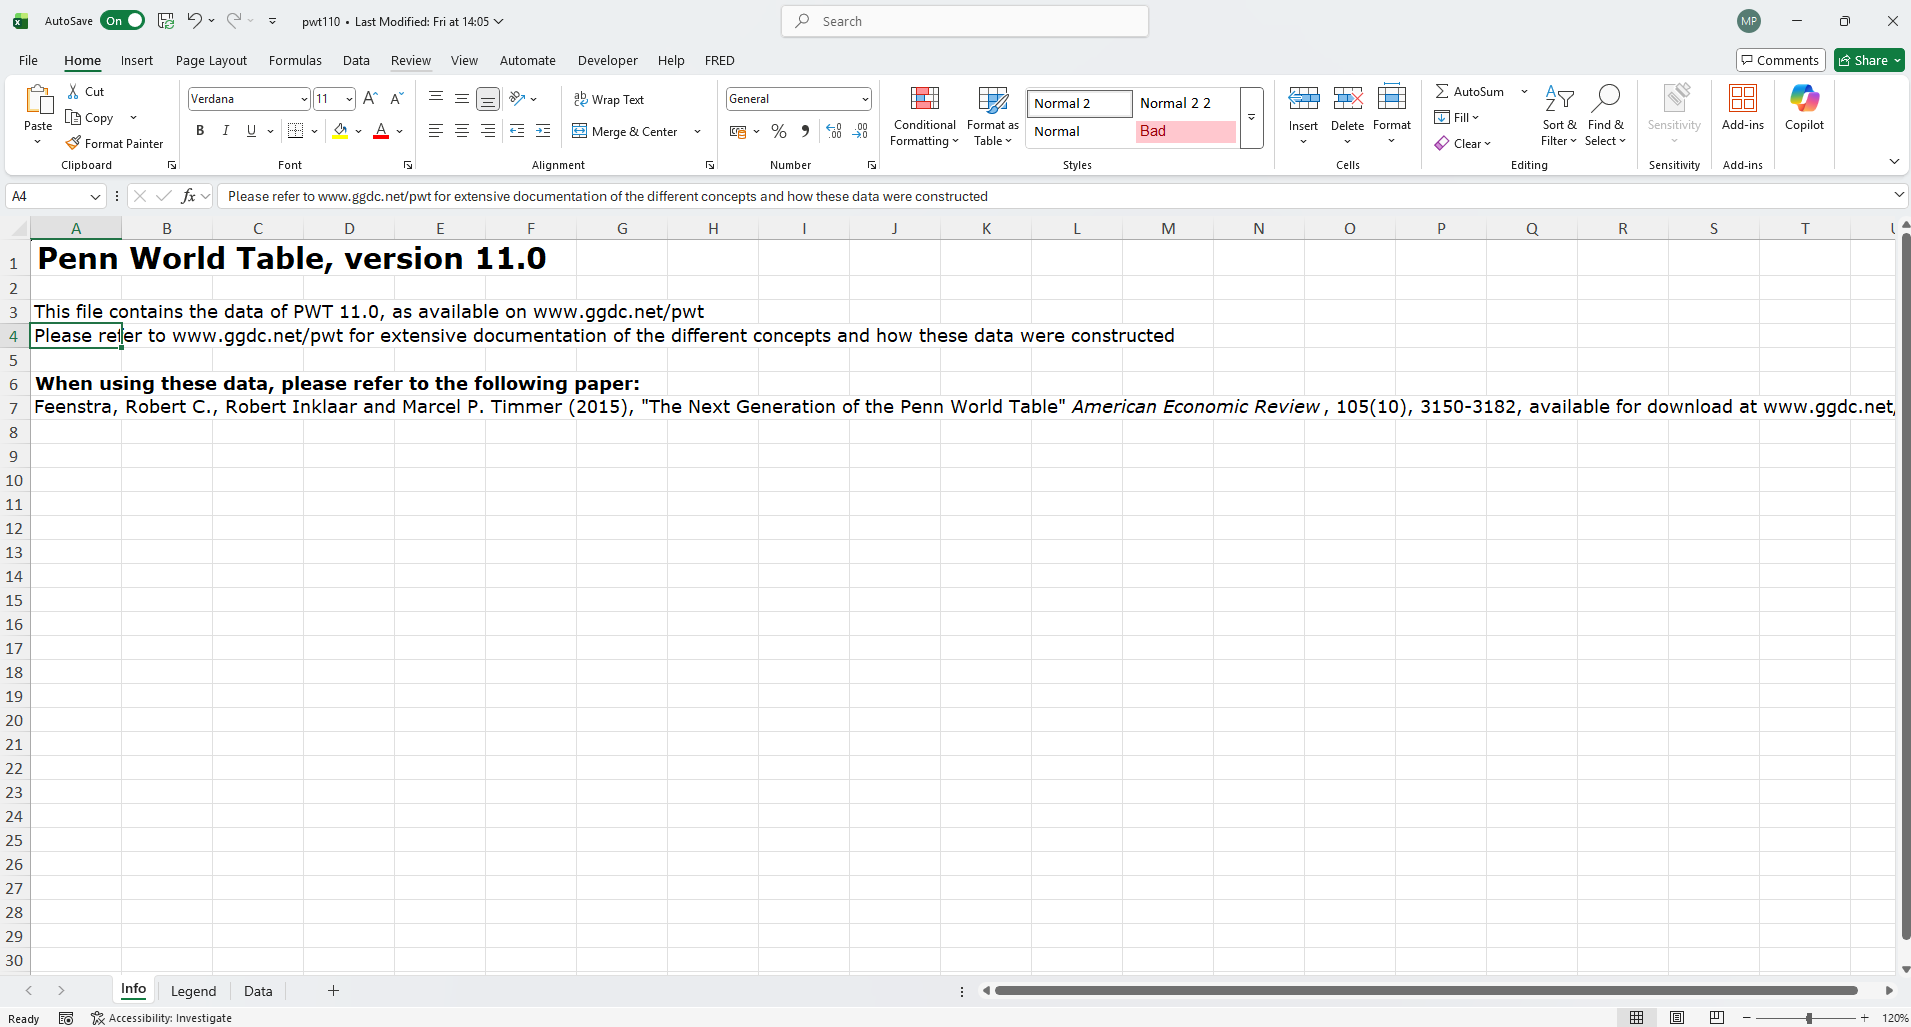Toggle Bold formatting
1911x1027 pixels.
tap(200, 131)
